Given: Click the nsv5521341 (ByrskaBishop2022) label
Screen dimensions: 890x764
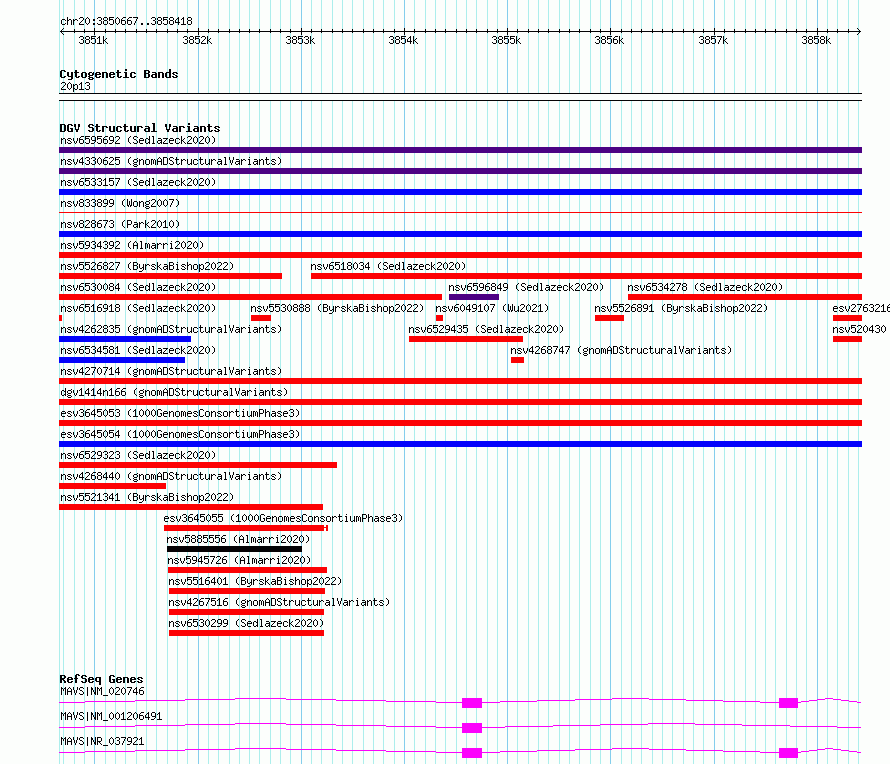Looking at the screenshot, I should tap(147, 497).
